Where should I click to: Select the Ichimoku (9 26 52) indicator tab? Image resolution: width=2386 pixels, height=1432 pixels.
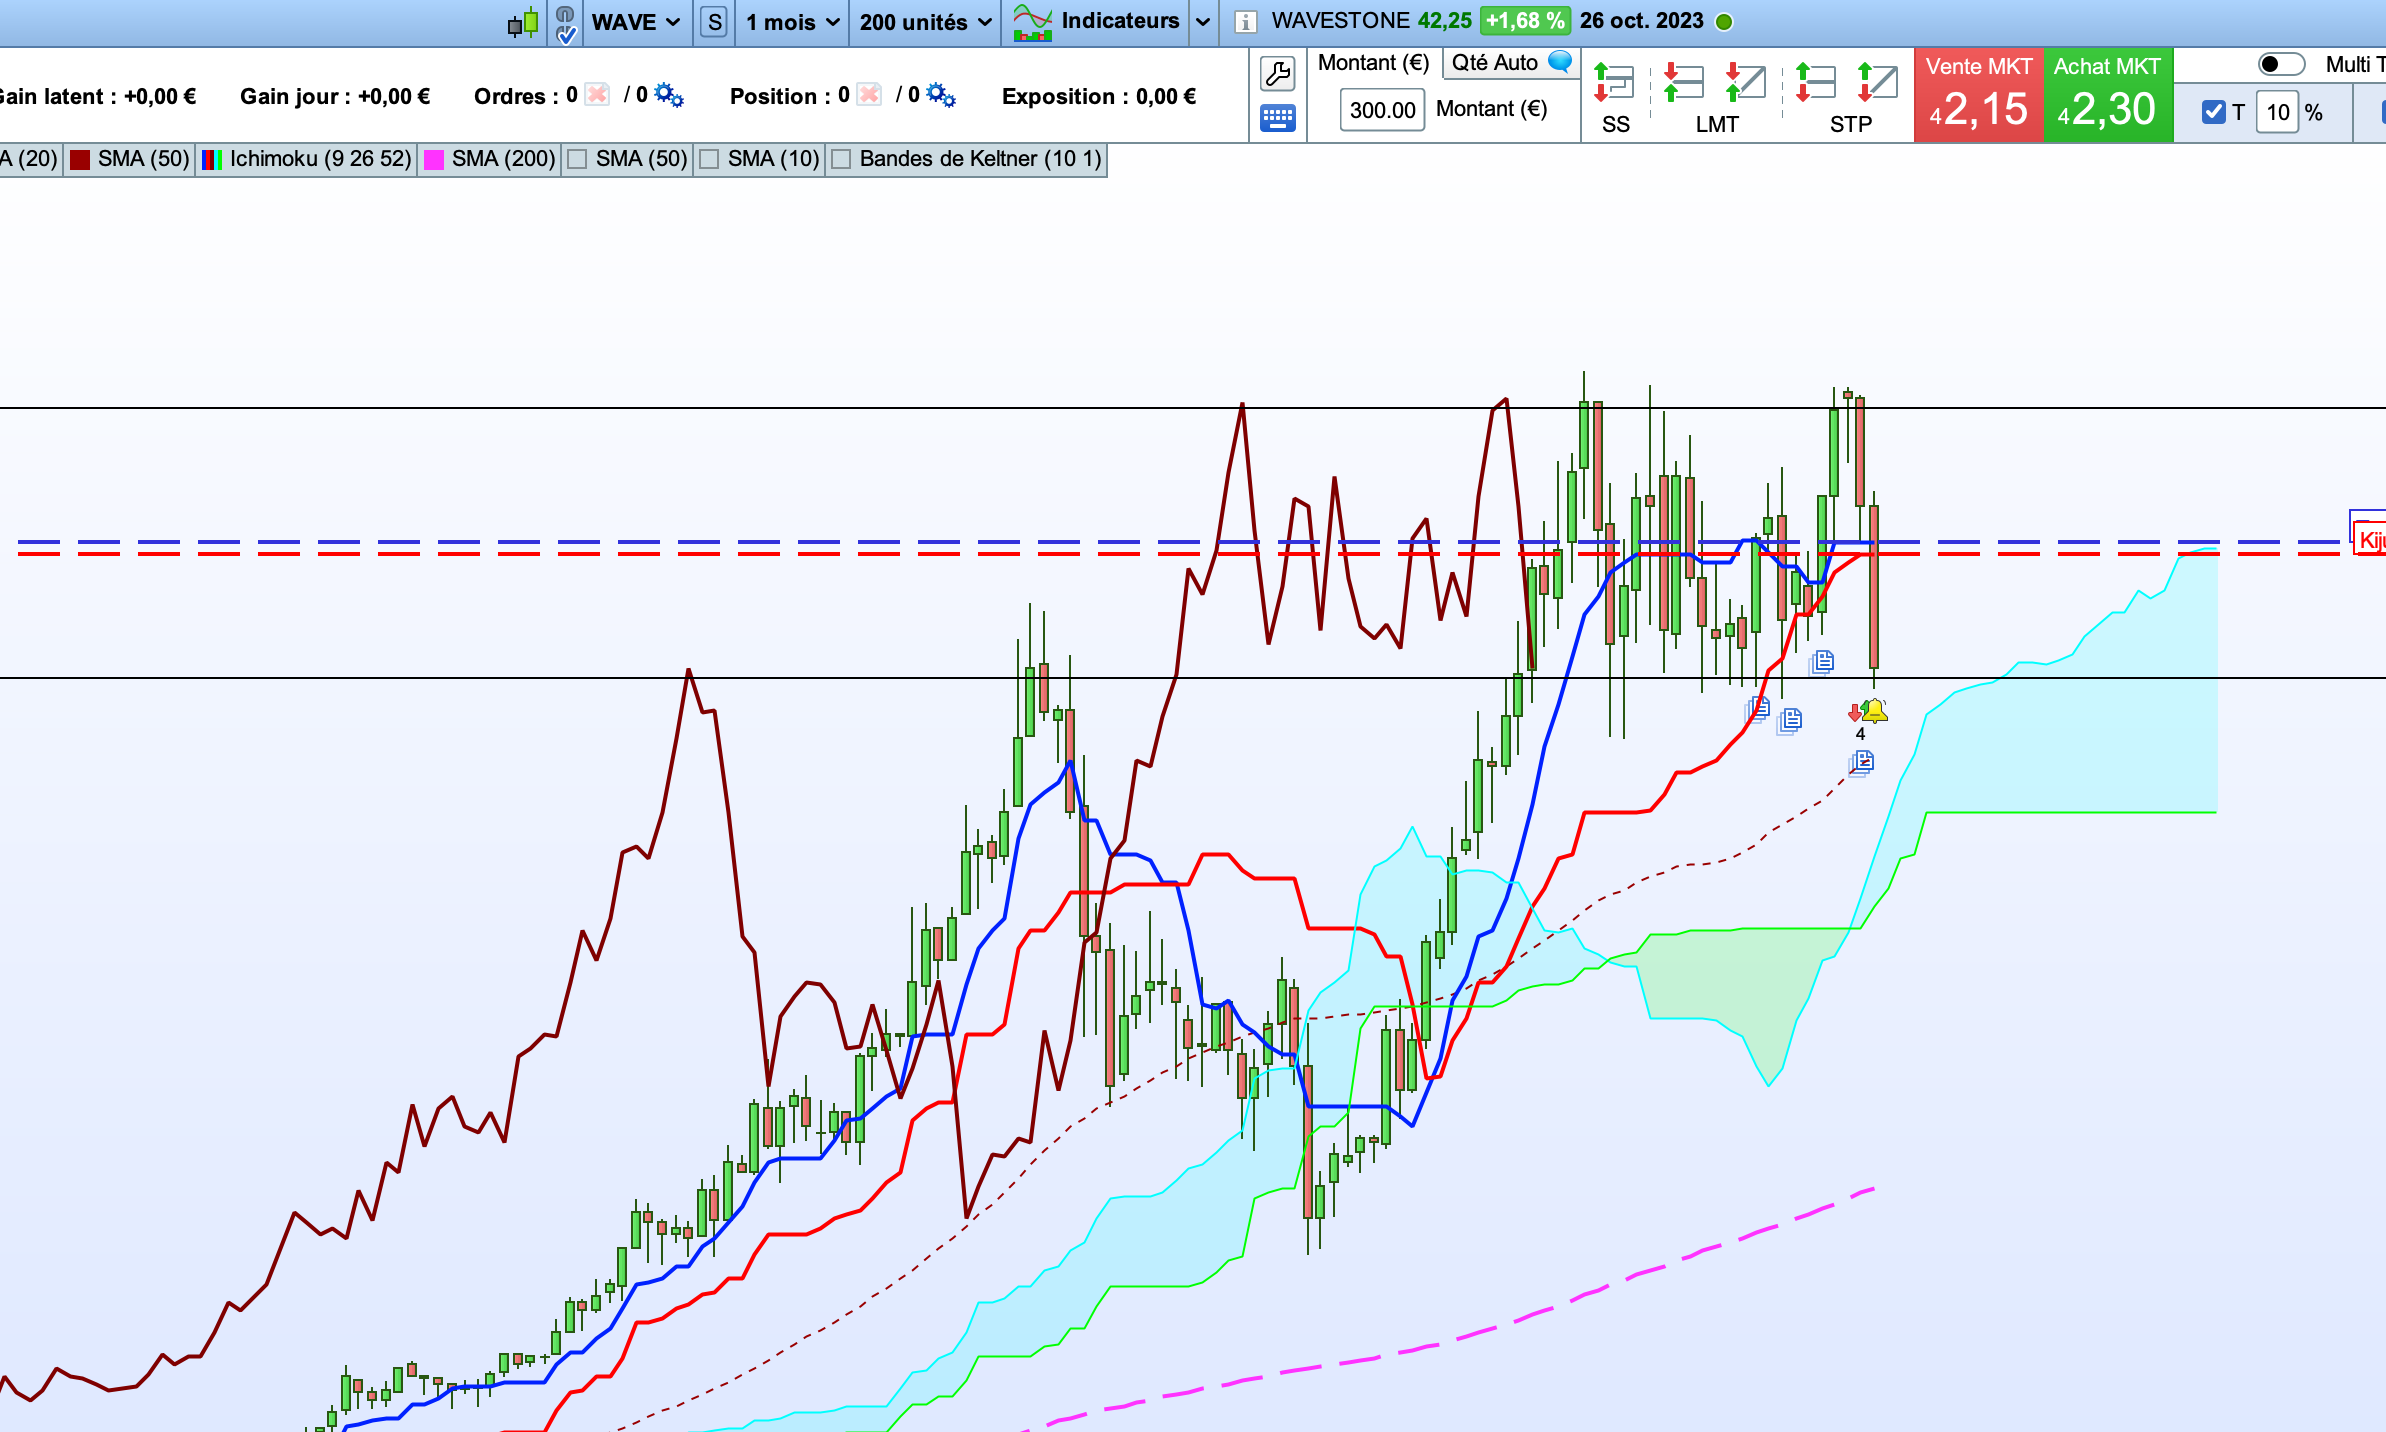click(307, 159)
